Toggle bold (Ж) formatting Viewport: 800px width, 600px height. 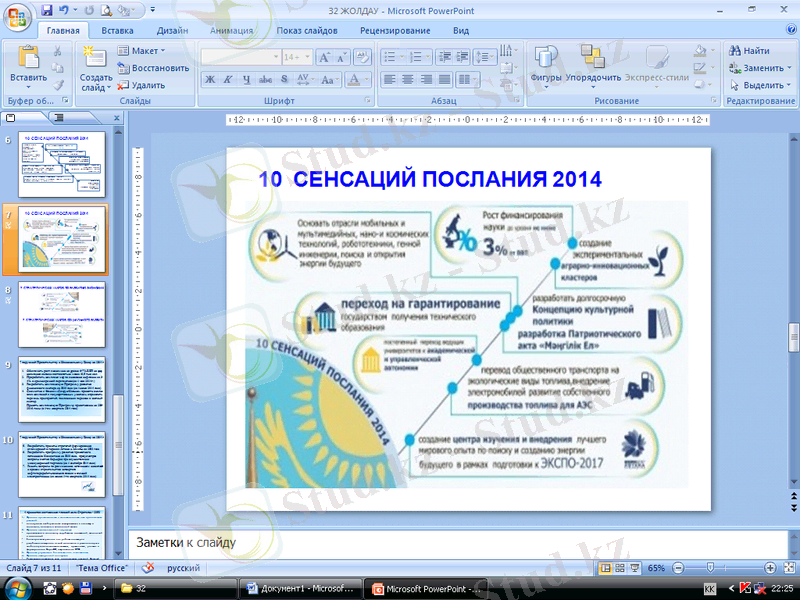[x=211, y=79]
